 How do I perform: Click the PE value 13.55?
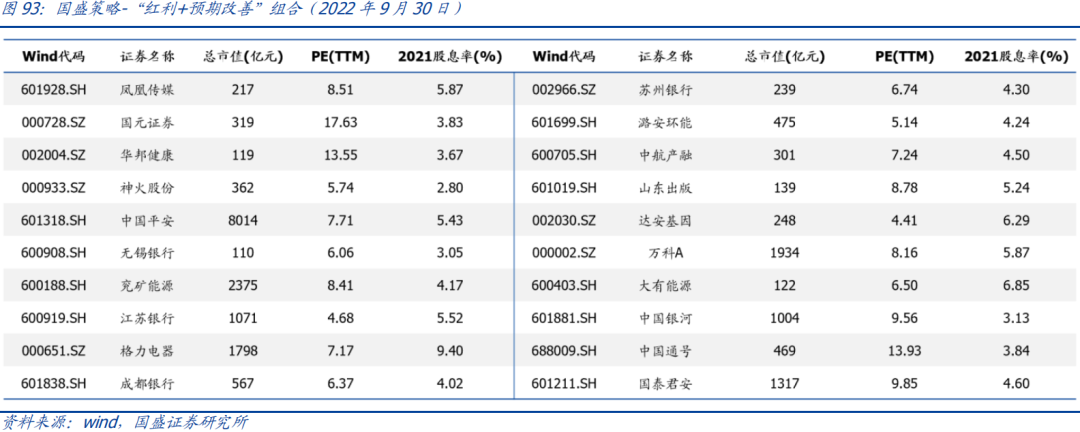pyautogui.click(x=340, y=155)
